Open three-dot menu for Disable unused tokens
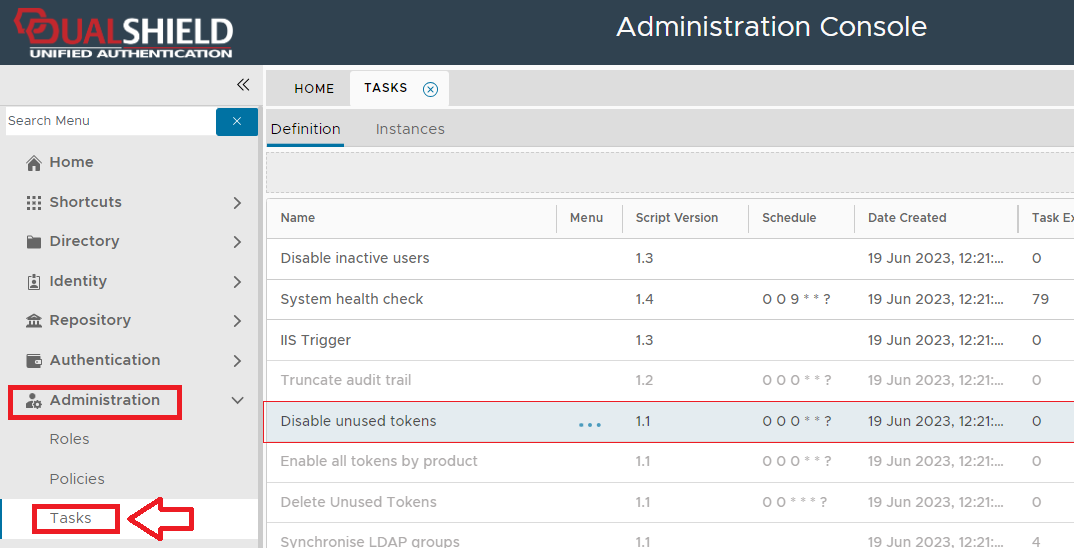The height and width of the screenshot is (548, 1074). pyautogui.click(x=590, y=424)
